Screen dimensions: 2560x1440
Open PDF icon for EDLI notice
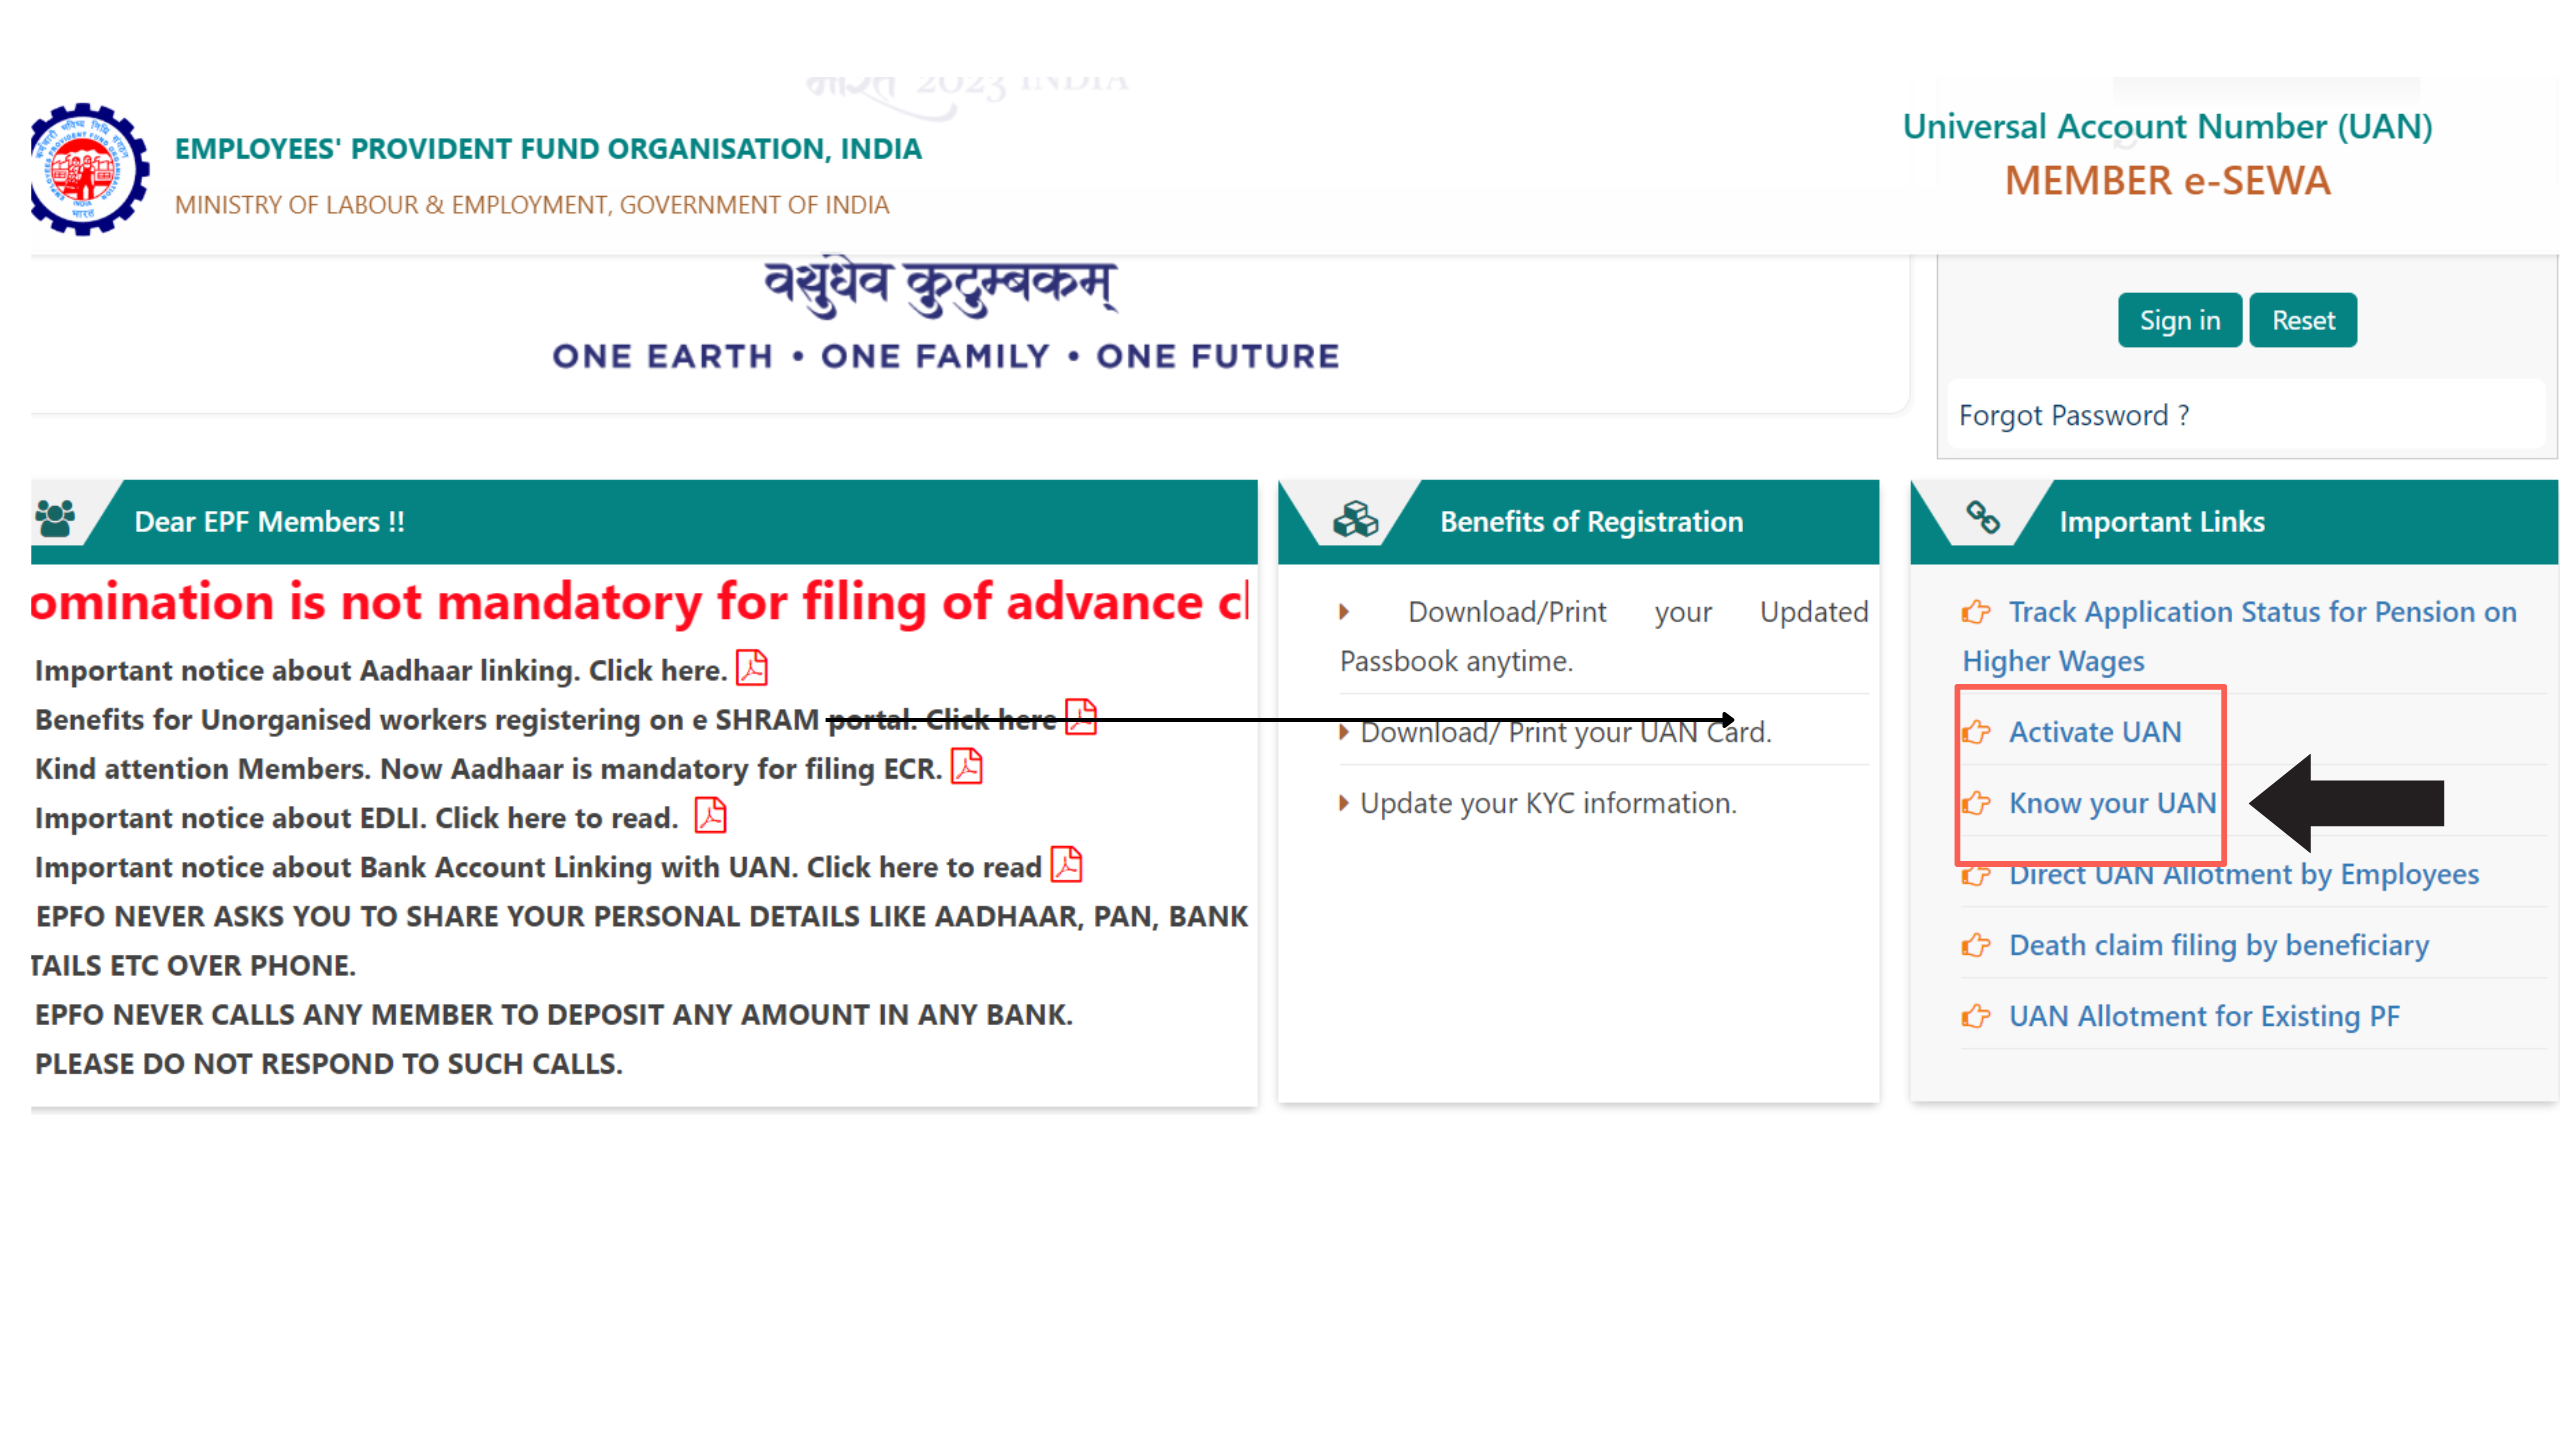710,816
